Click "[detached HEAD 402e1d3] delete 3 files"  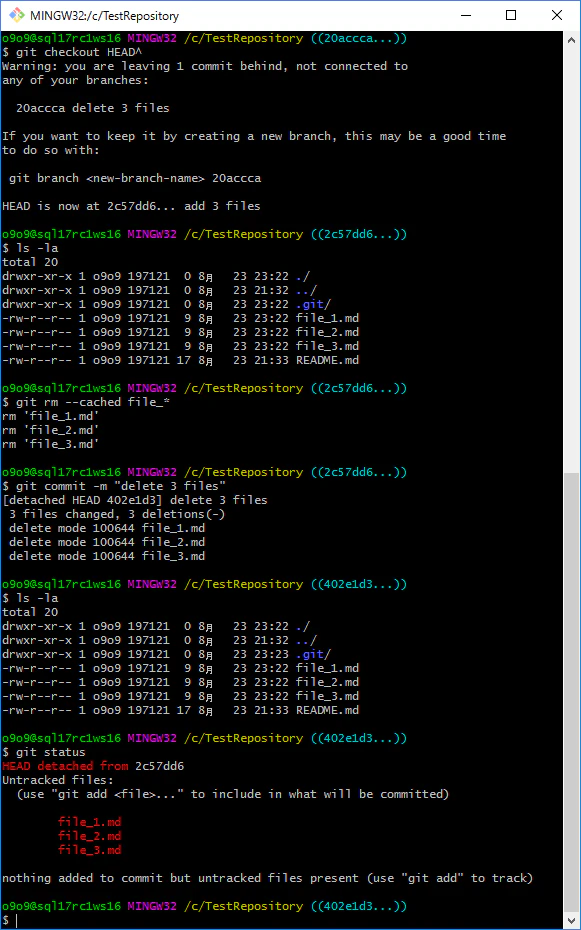coord(135,500)
